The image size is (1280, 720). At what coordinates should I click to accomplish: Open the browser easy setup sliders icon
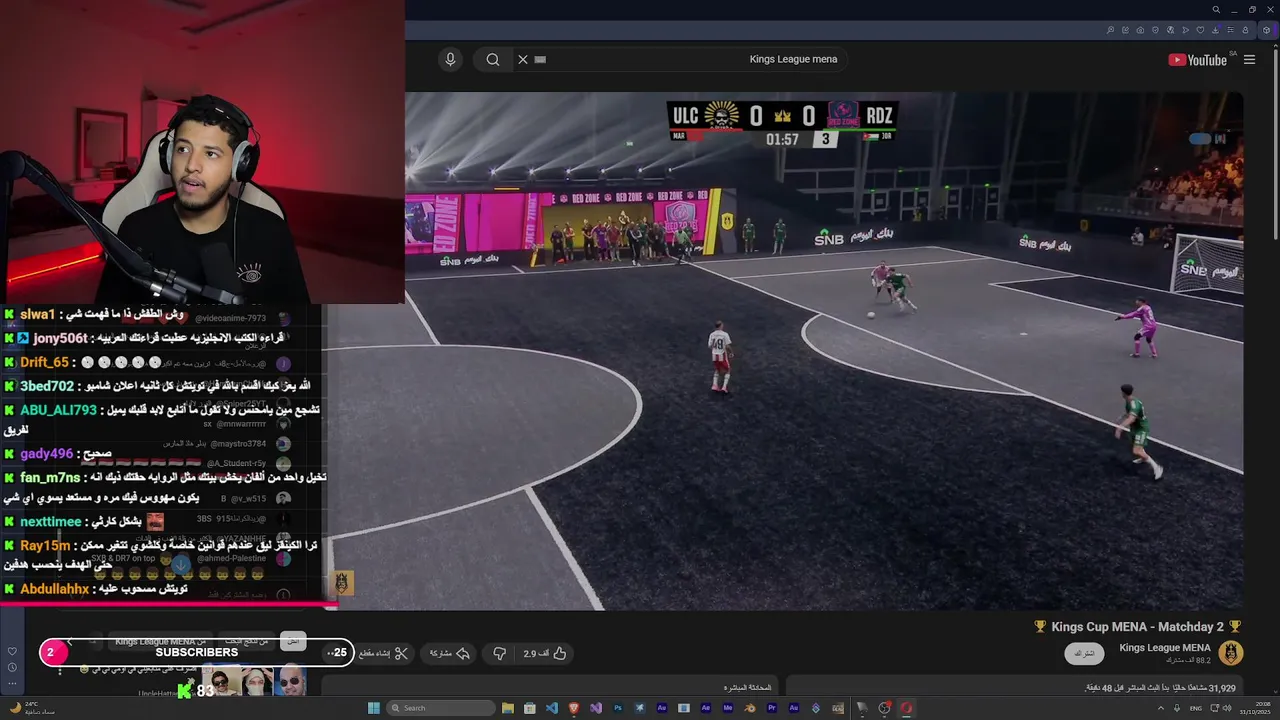click(1230, 30)
